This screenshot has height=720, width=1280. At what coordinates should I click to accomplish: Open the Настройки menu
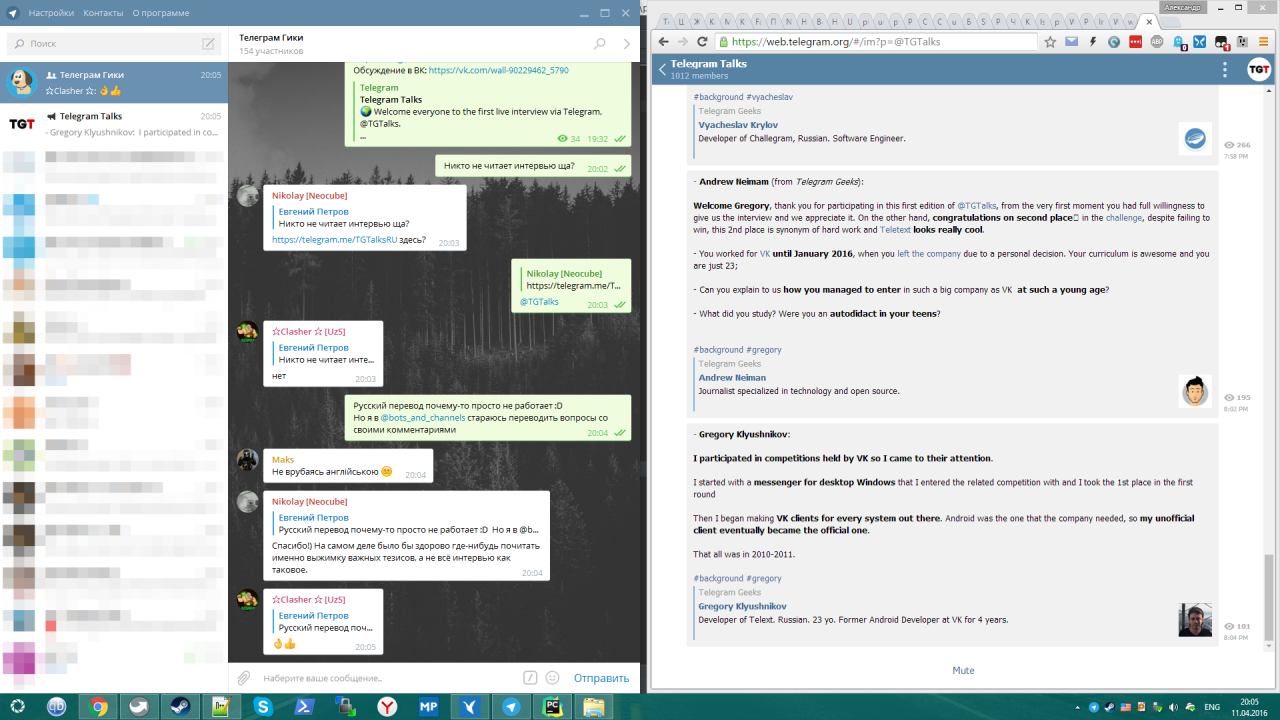point(51,13)
